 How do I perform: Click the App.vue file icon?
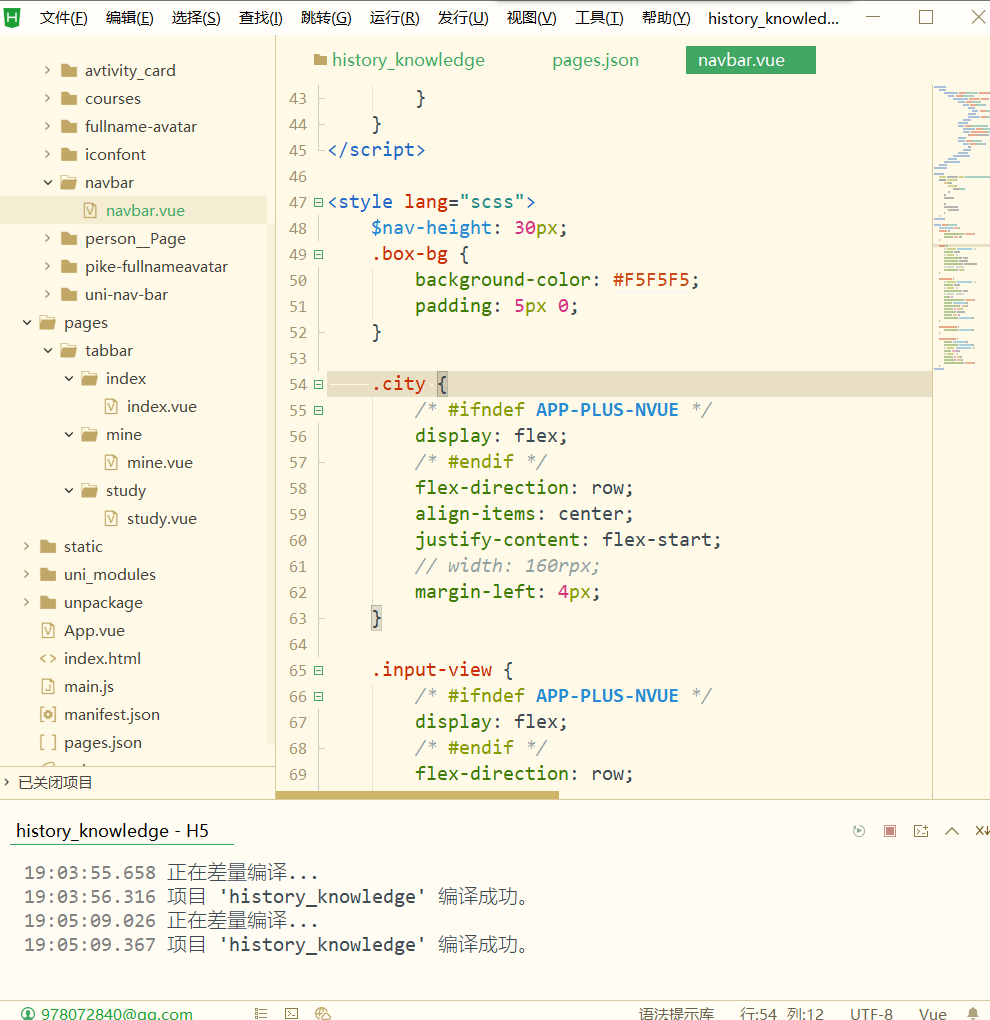click(x=48, y=630)
